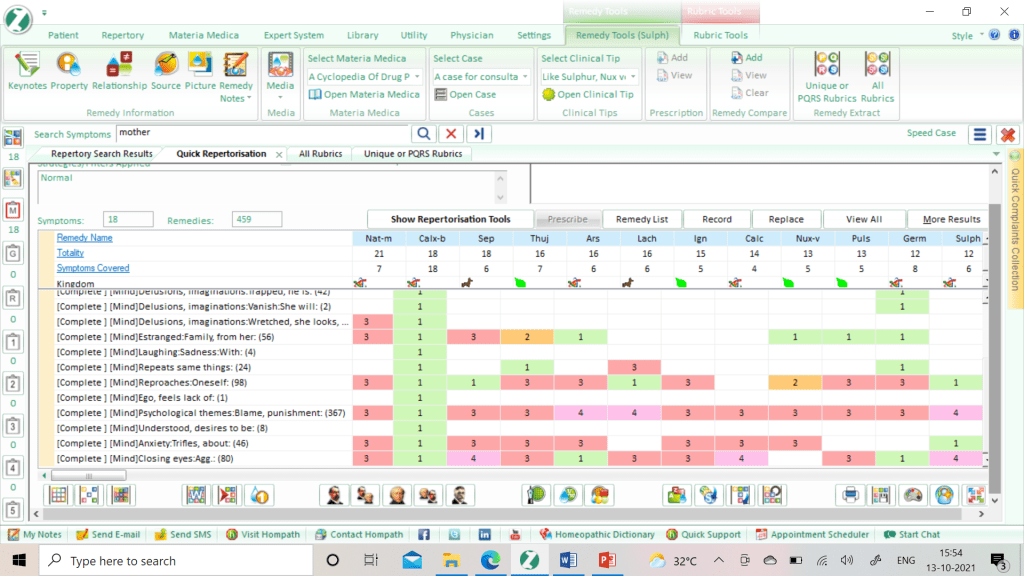1024x576 pixels.
Task: Switch to the Materia Medica ribbon tab
Action: 203,35
